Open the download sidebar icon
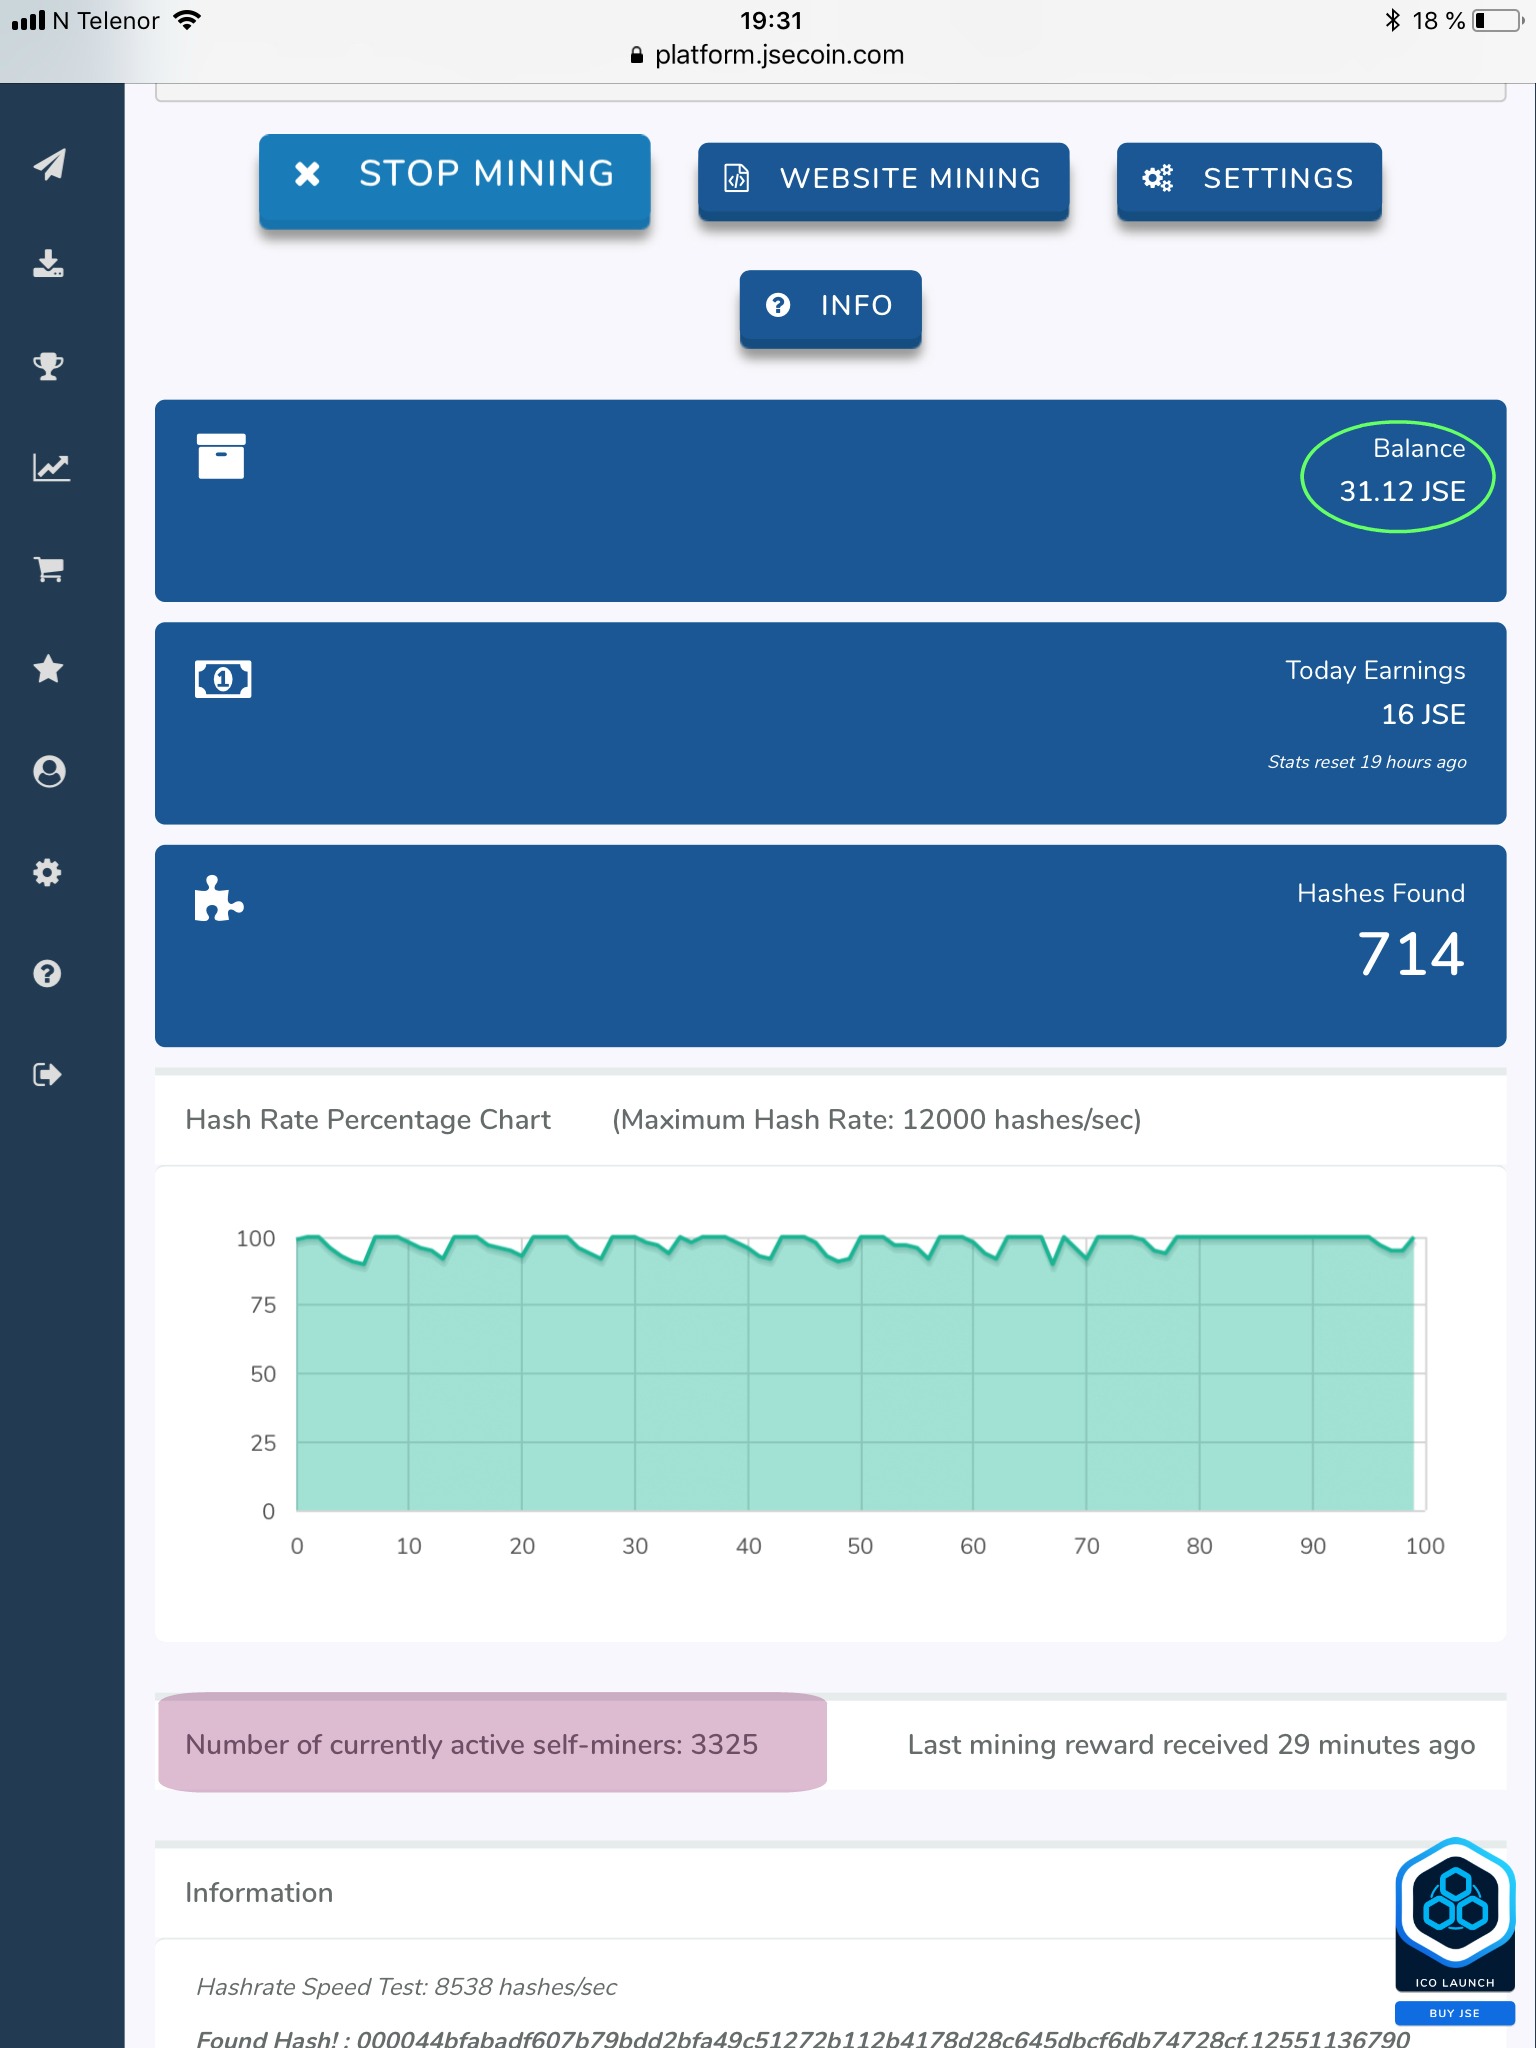Viewport: 1536px width, 2048px height. click(48, 264)
